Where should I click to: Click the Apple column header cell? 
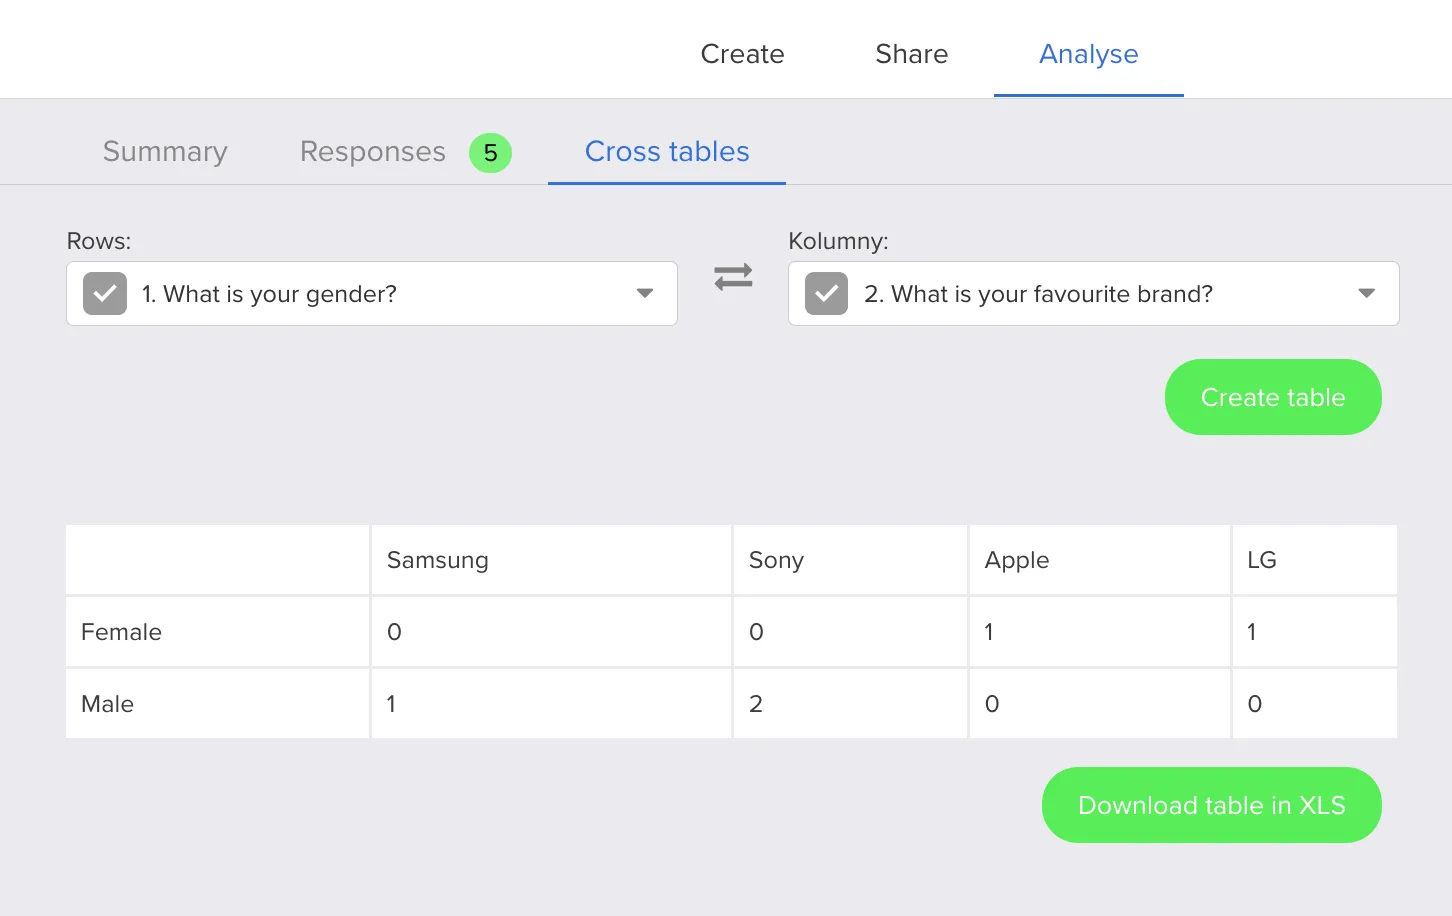tap(1016, 559)
